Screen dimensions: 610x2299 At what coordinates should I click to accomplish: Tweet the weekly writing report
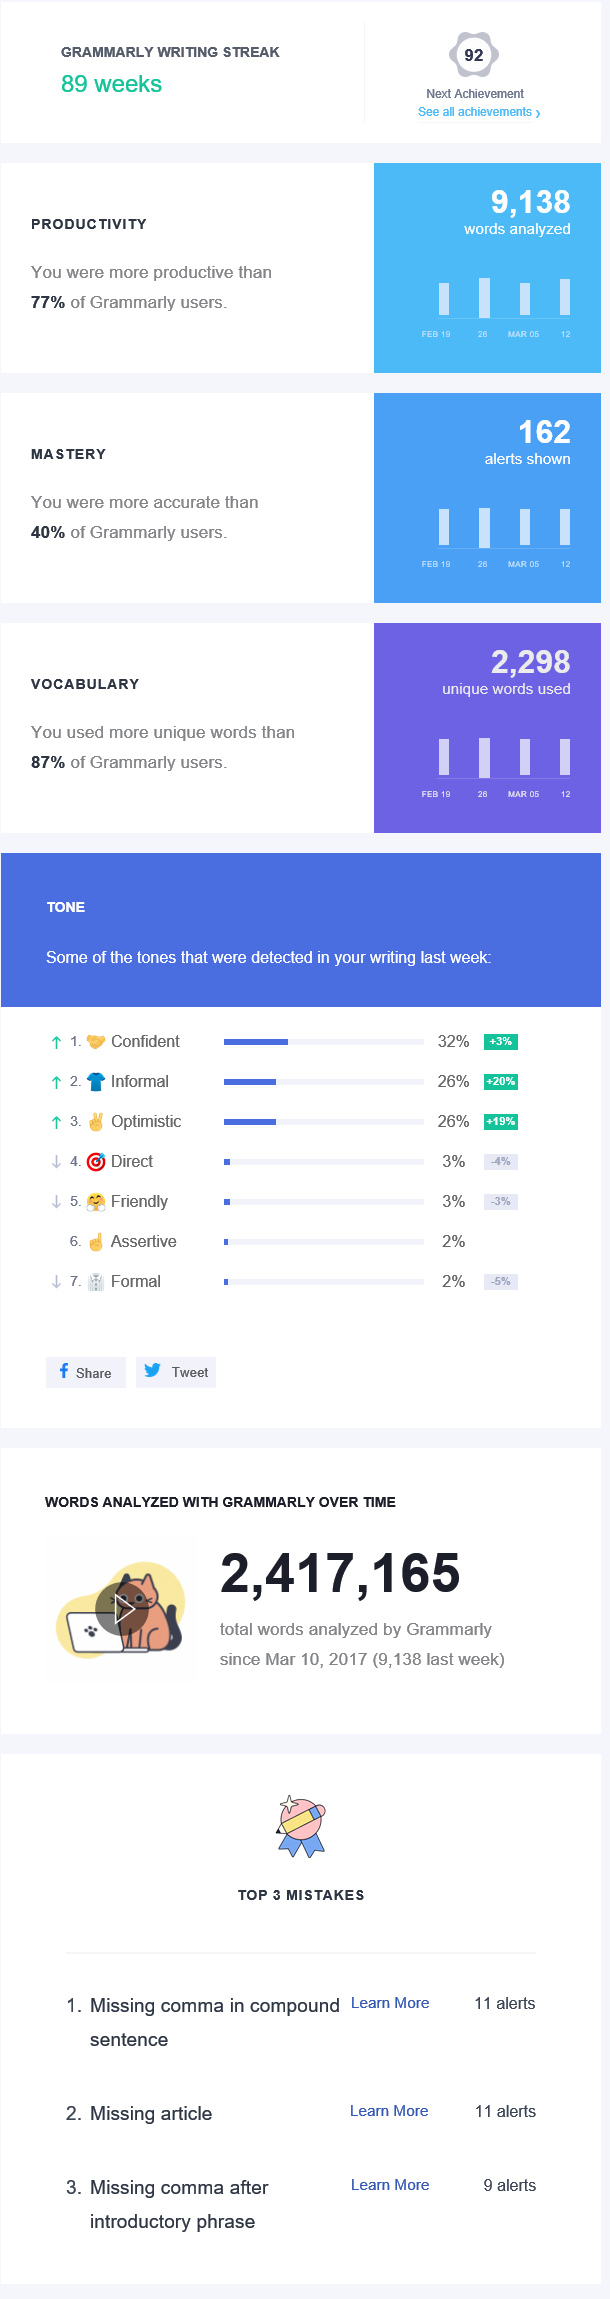point(177,1372)
